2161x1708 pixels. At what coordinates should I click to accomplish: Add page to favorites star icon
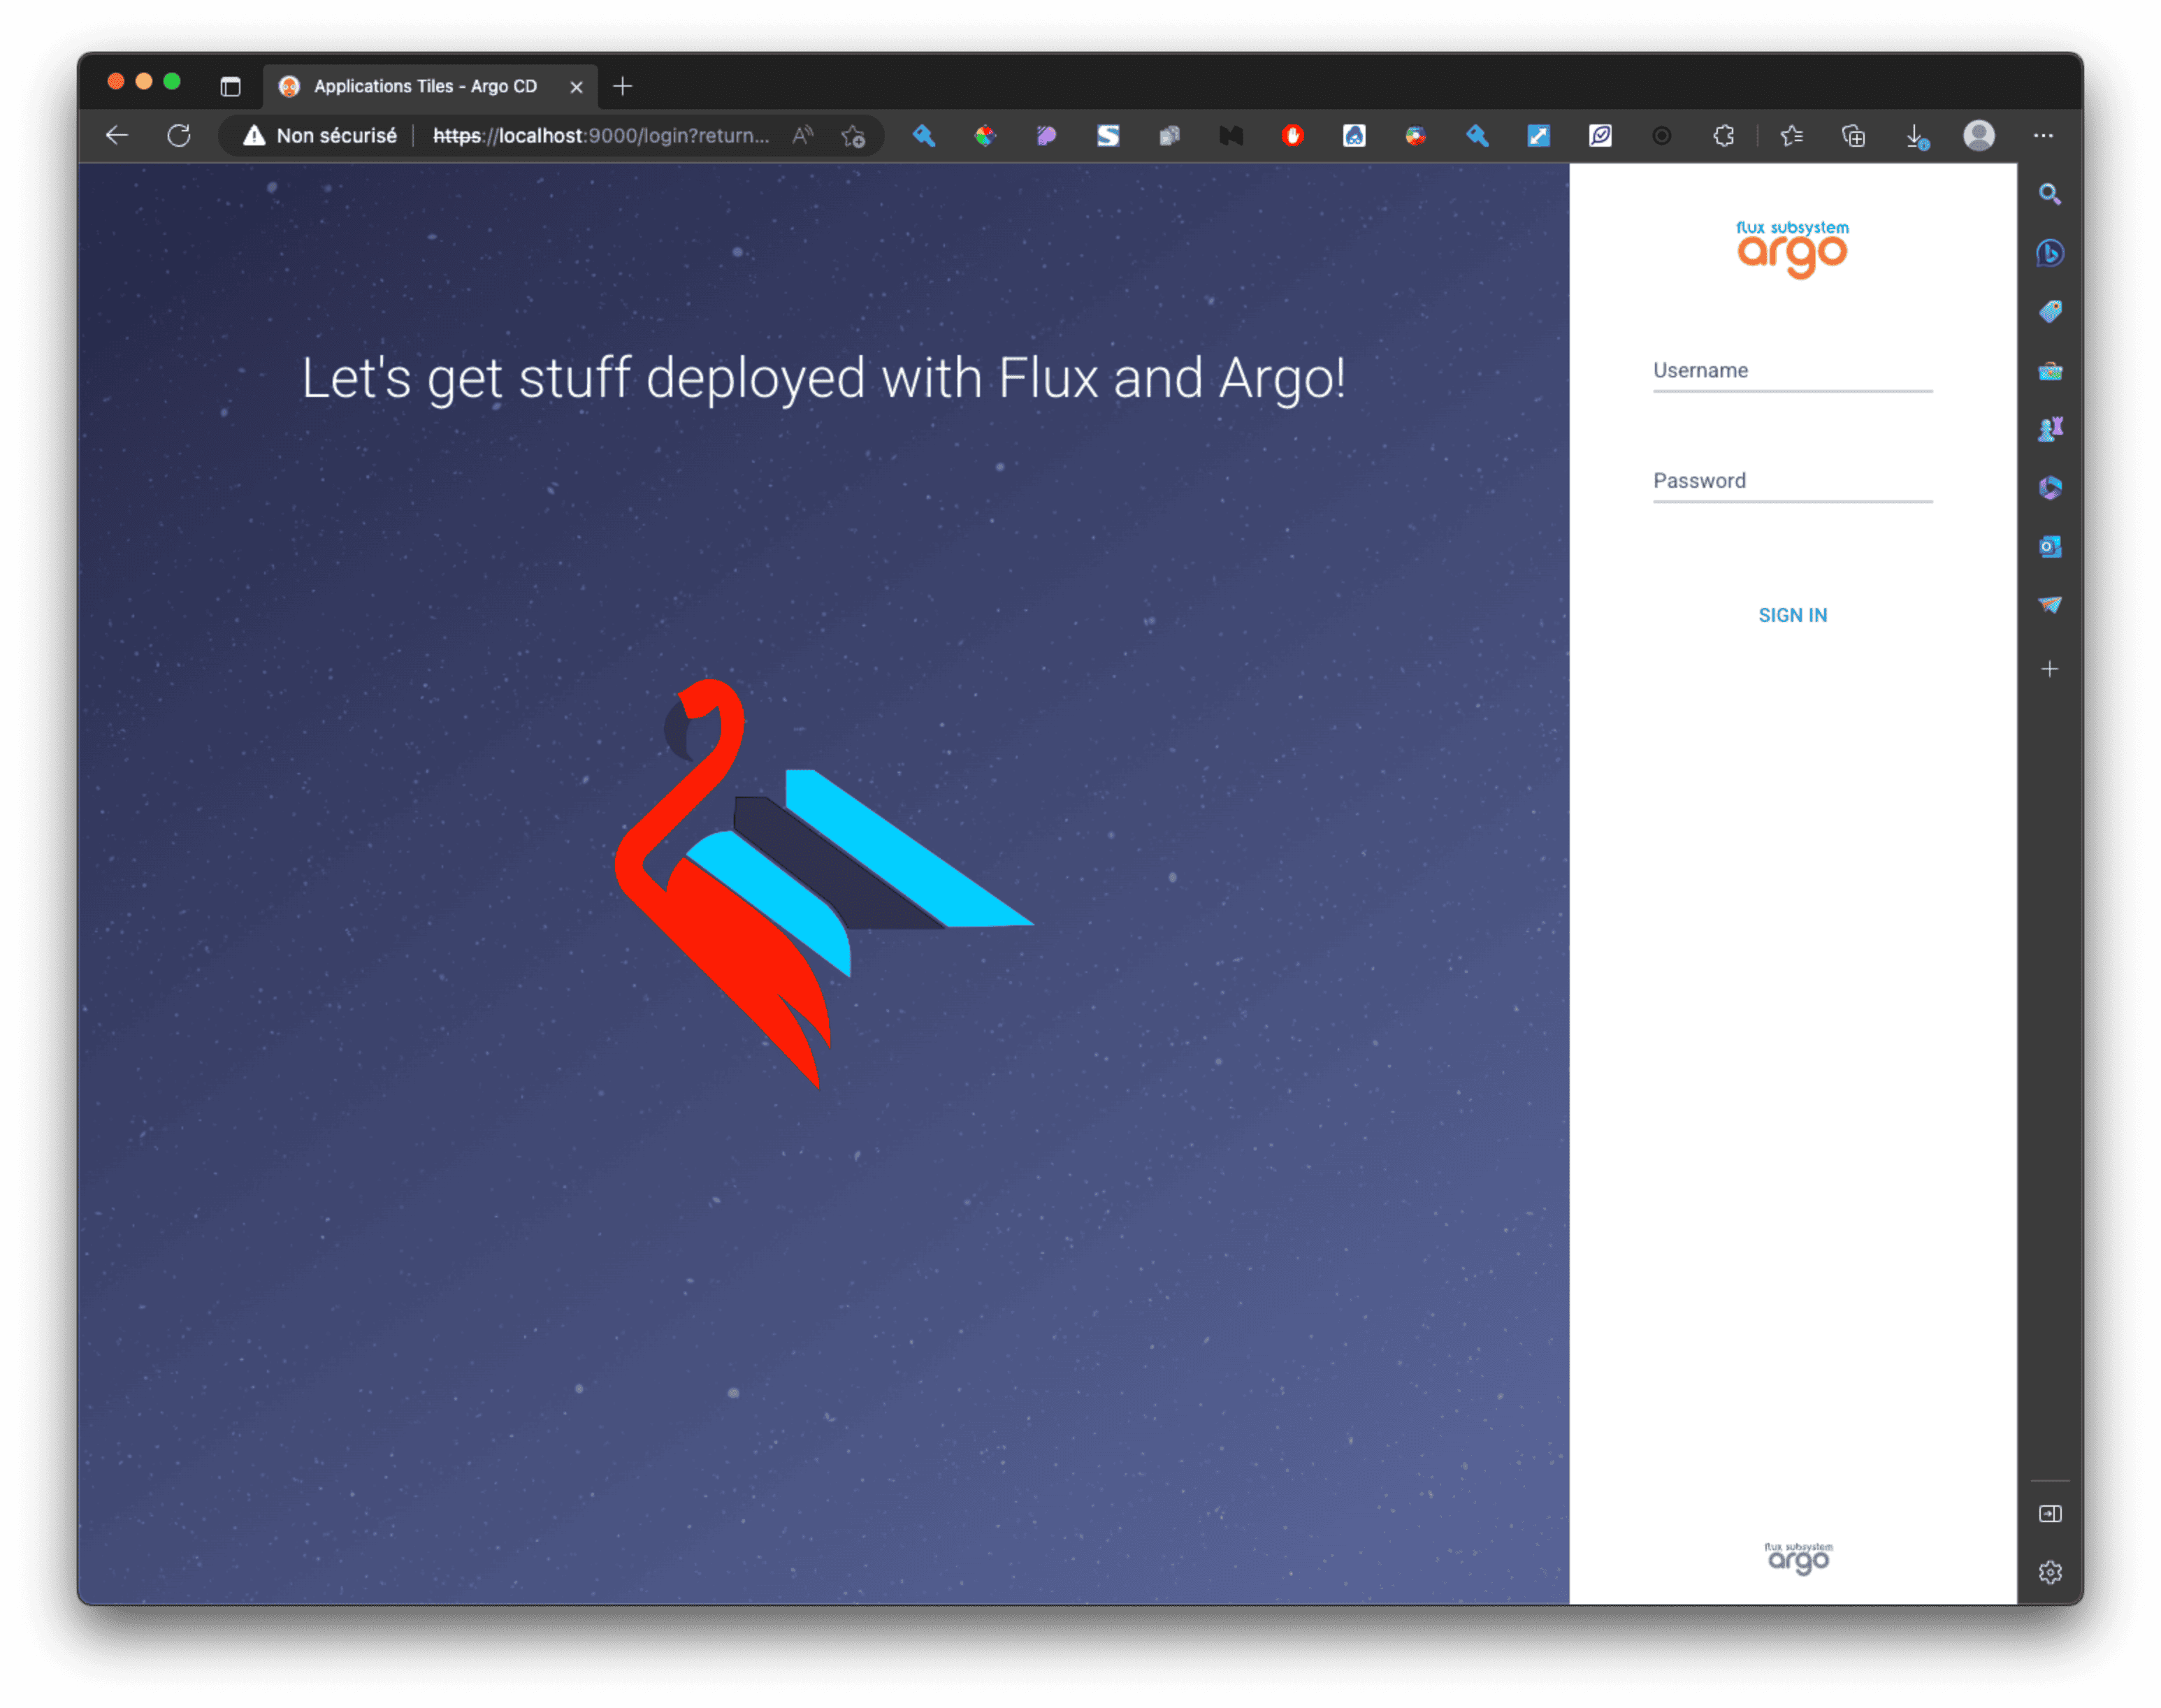click(853, 136)
